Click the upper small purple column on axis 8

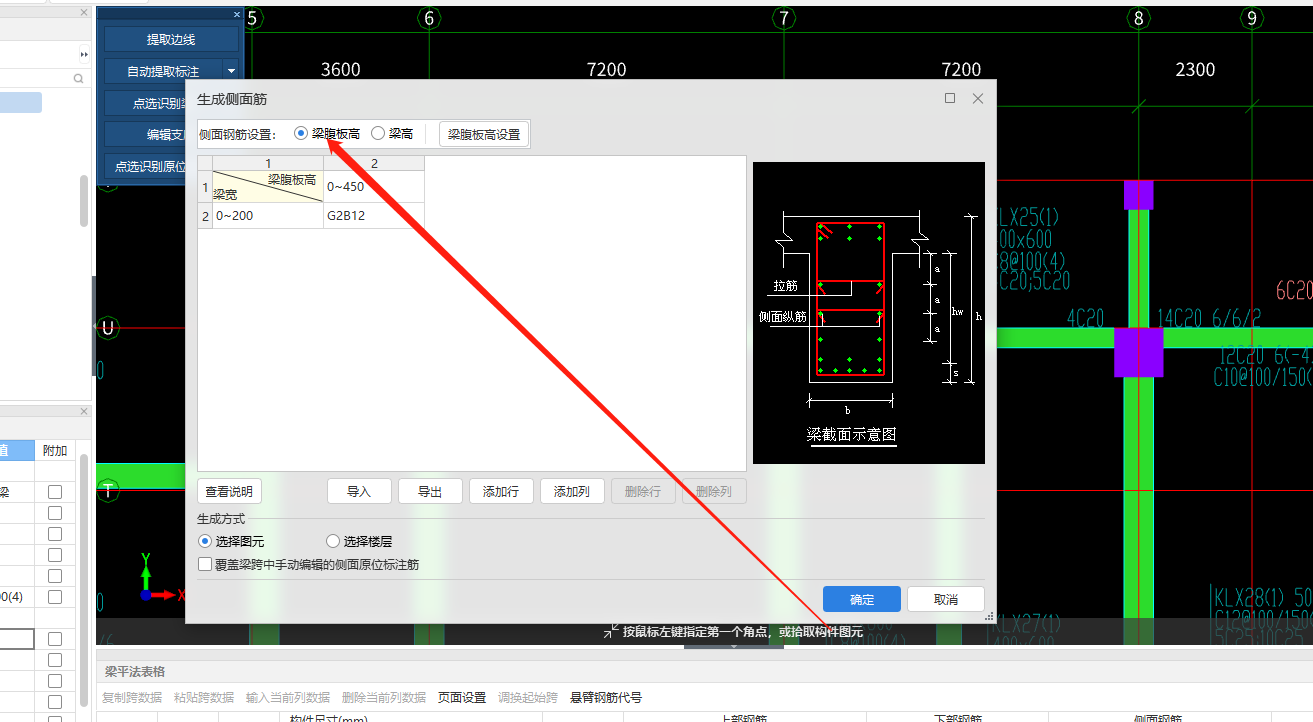1138,195
